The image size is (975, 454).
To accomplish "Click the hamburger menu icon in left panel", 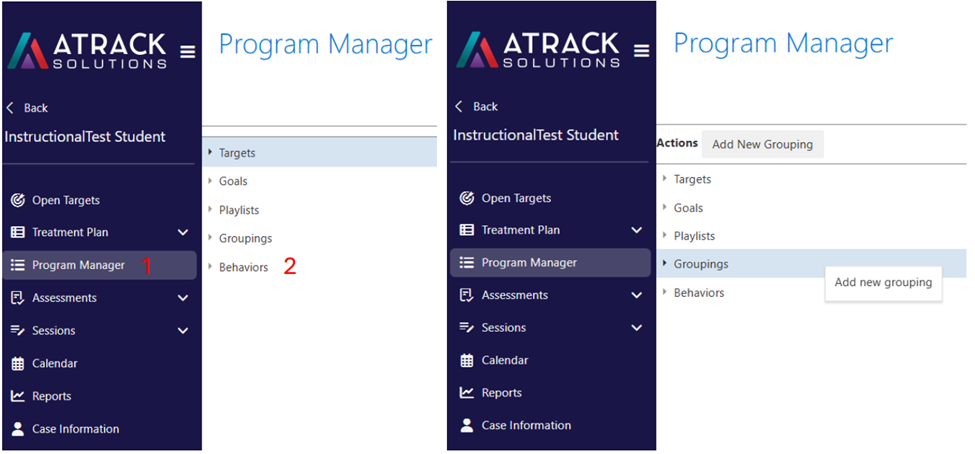I will [188, 52].
